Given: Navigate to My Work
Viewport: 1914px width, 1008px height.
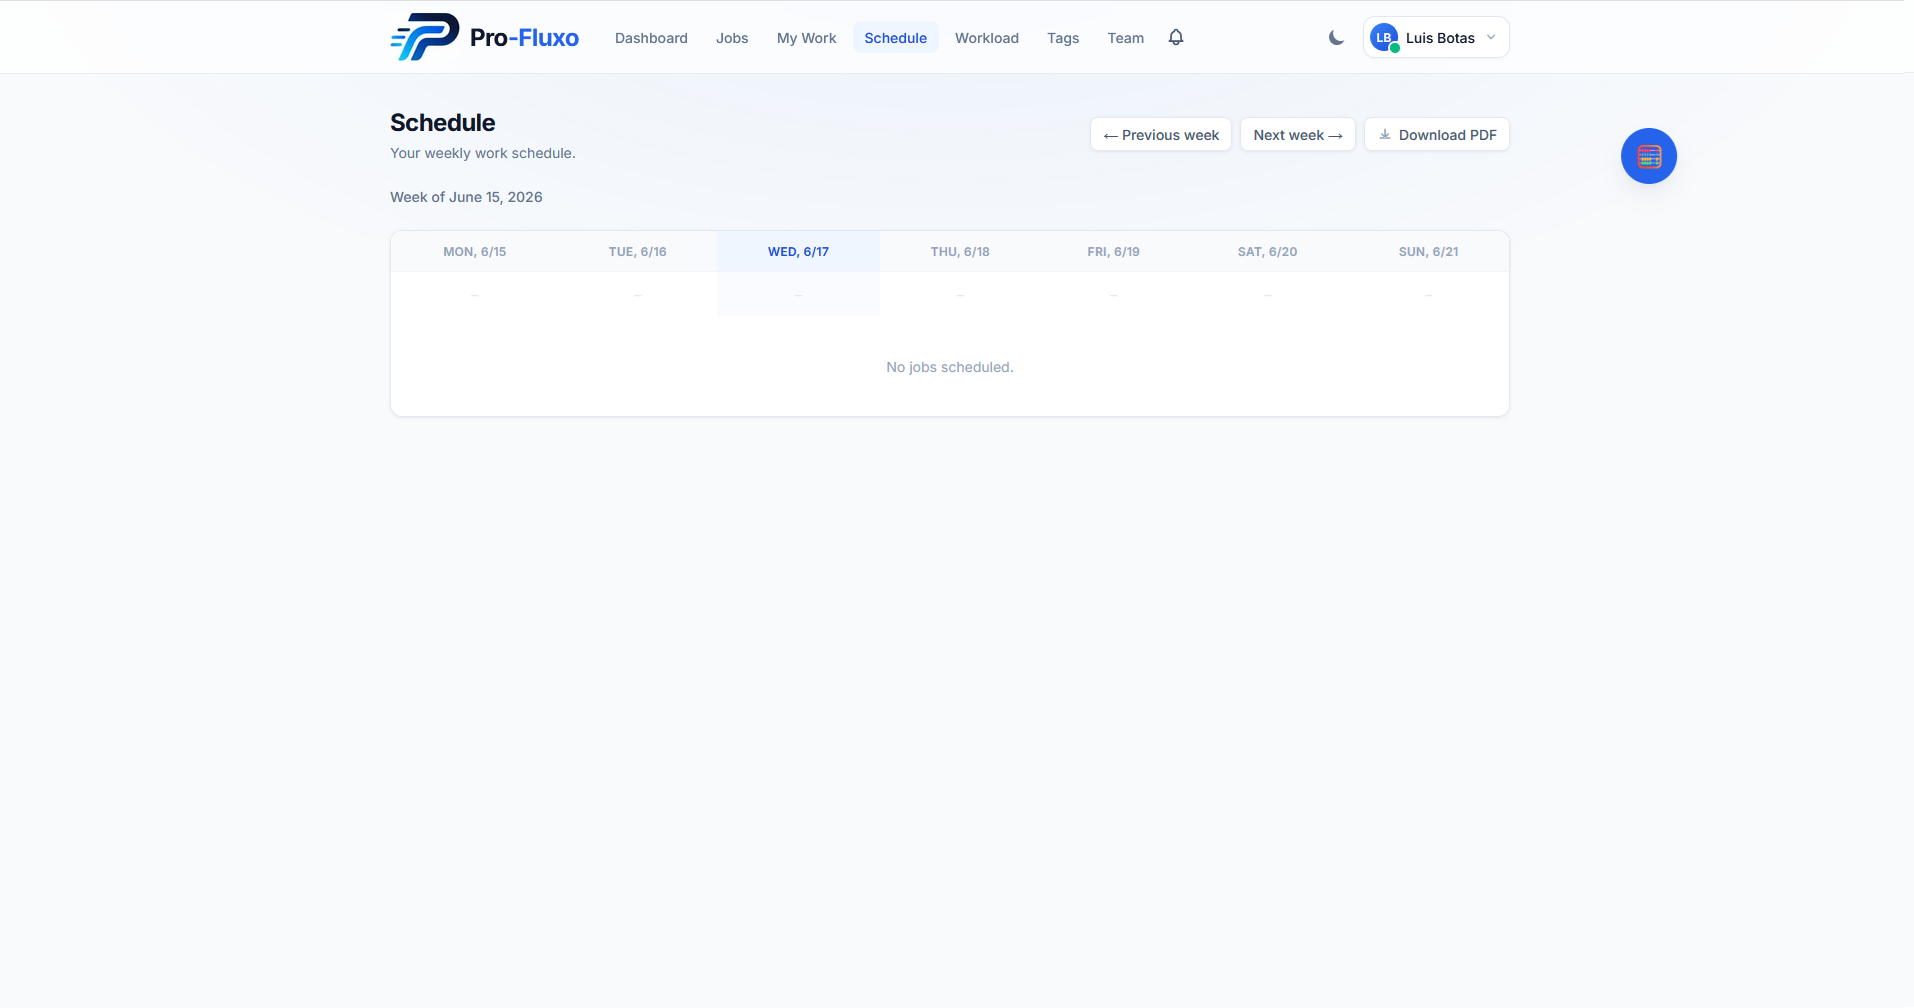Looking at the screenshot, I should [806, 38].
